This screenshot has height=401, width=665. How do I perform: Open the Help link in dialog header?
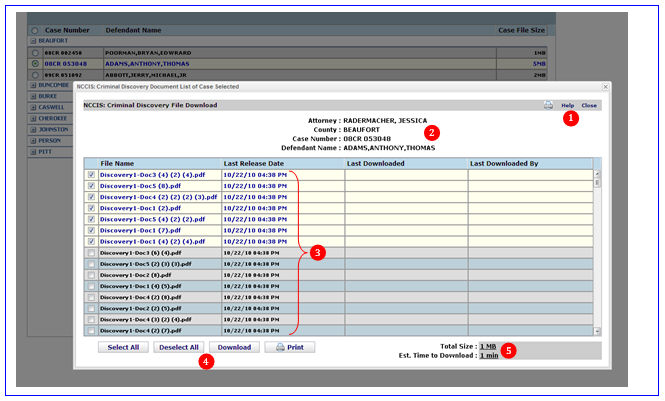(x=567, y=106)
